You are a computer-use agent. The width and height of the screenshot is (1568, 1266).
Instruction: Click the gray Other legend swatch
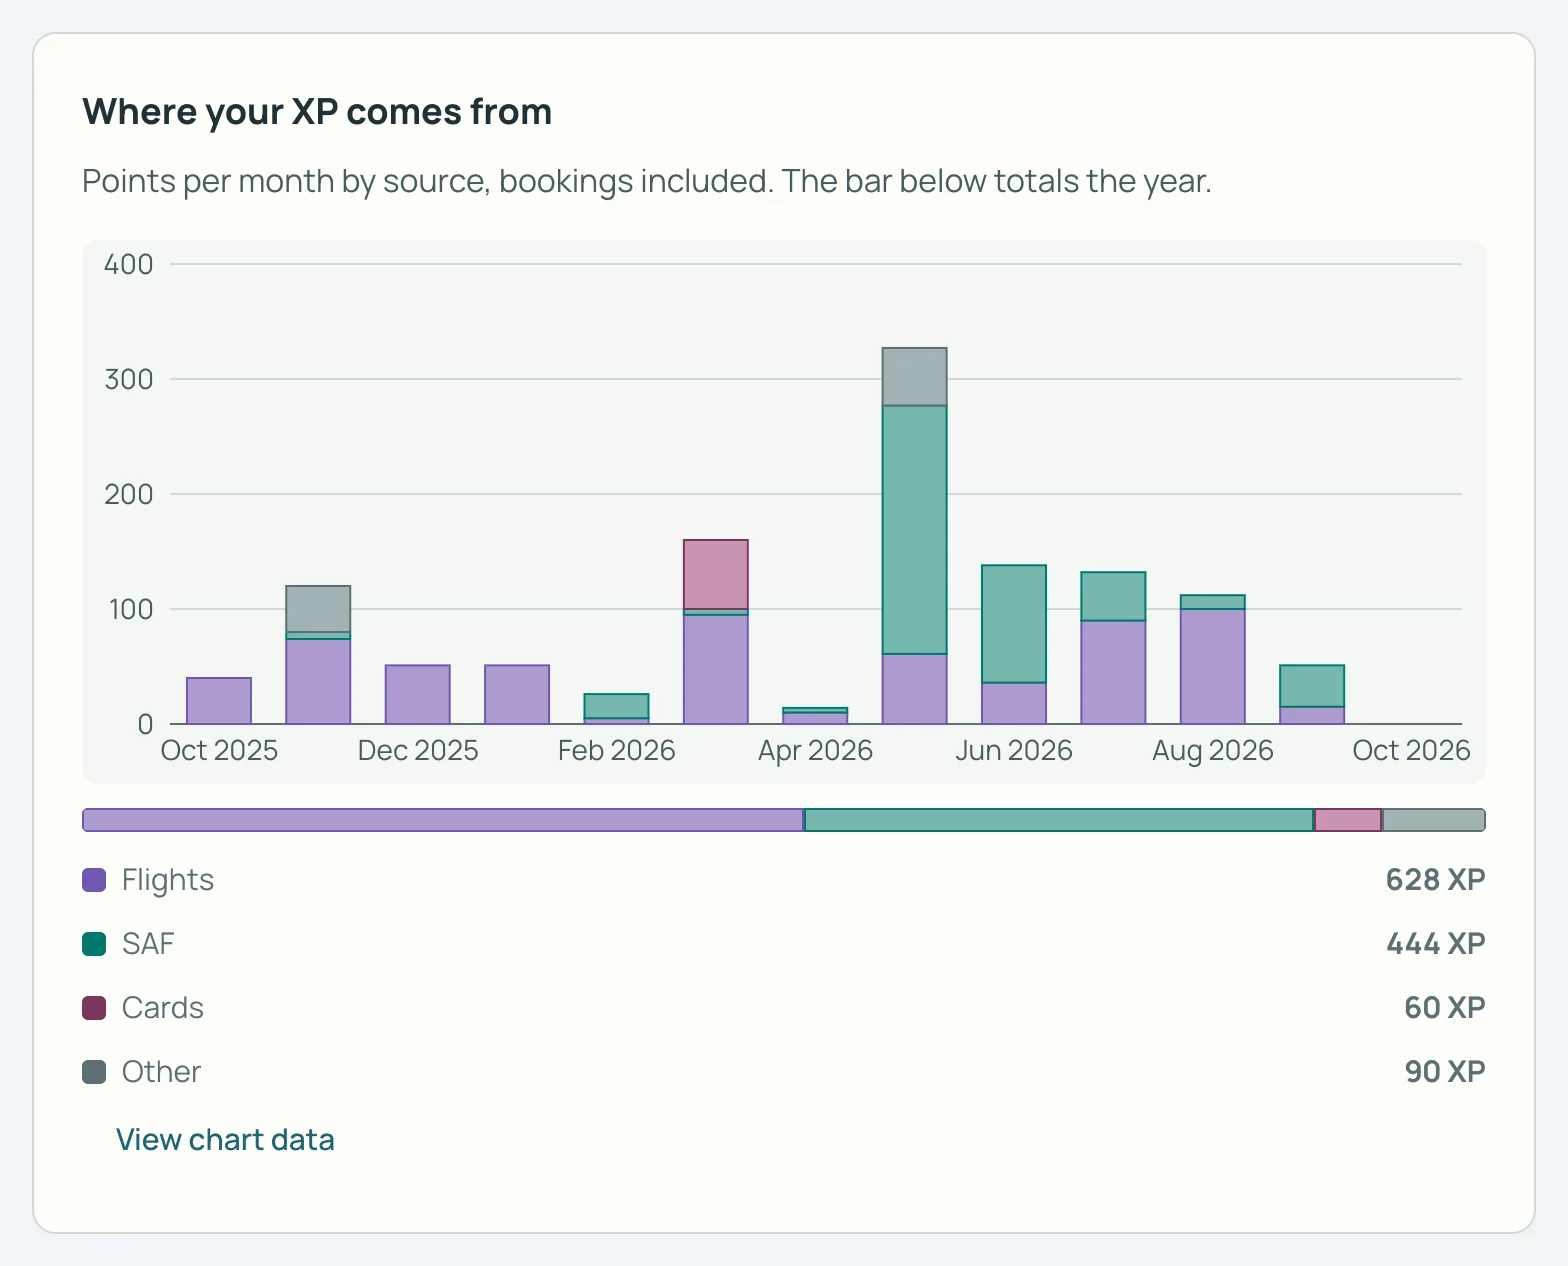(94, 1072)
